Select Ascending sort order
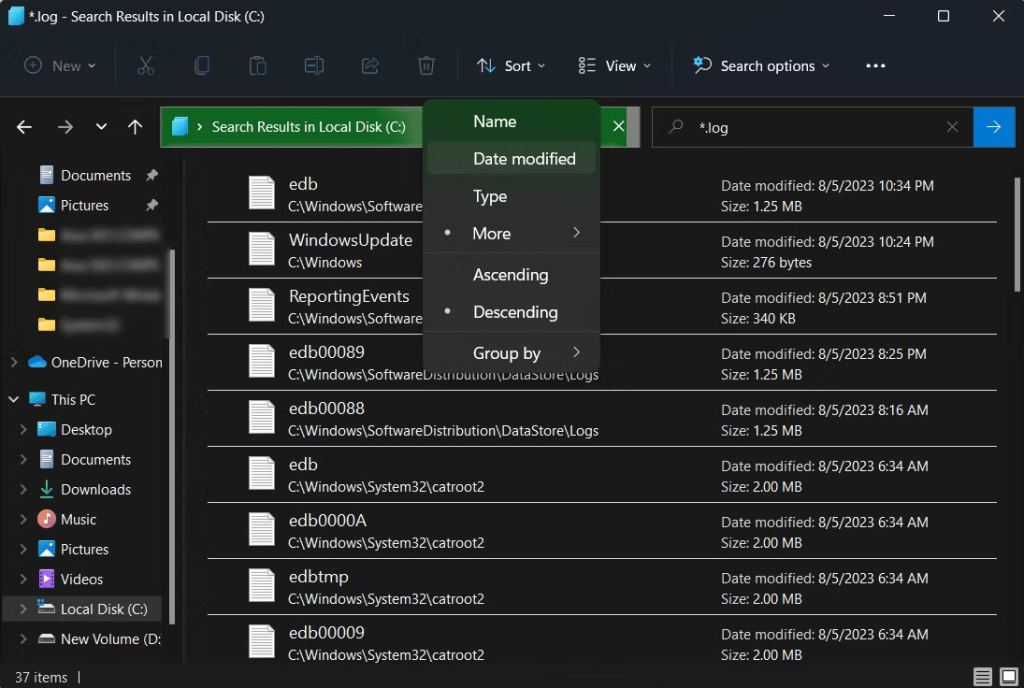Screen dimensions: 1024x688 510,274
